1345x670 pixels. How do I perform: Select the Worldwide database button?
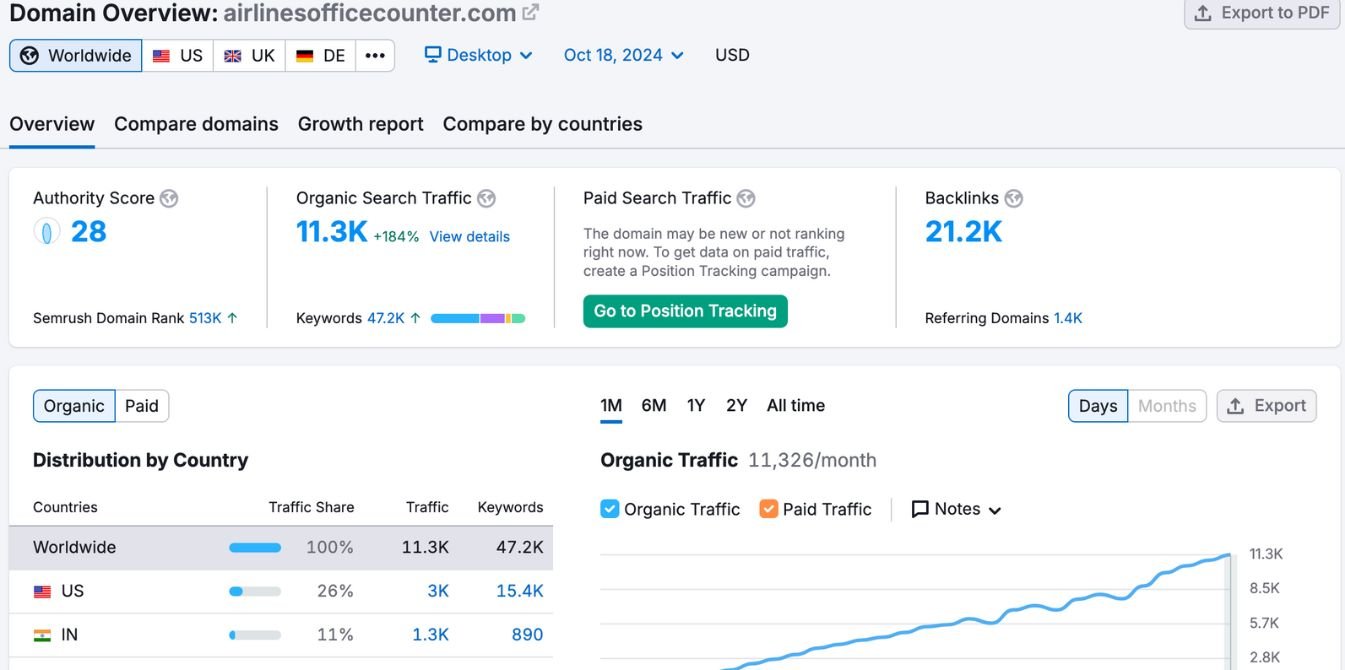coord(76,56)
